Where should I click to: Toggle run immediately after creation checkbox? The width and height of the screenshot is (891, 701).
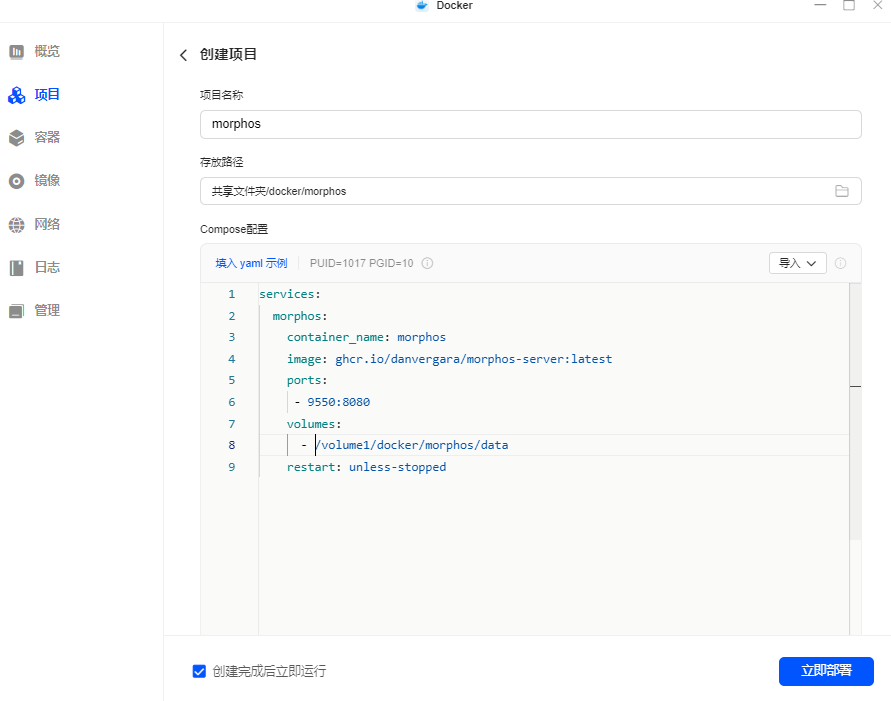199,671
